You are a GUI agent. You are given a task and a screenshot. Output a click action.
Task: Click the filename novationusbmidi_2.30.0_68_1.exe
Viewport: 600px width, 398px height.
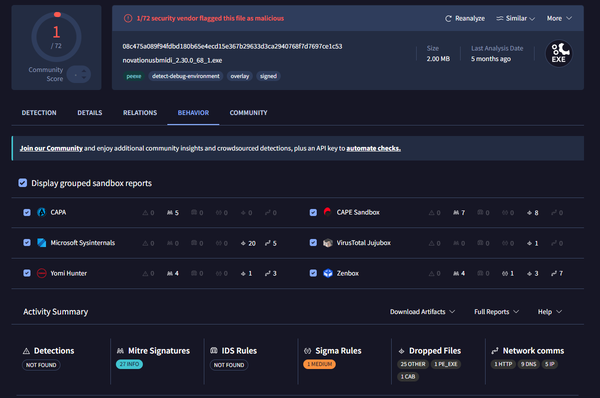click(x=172, y=60)
